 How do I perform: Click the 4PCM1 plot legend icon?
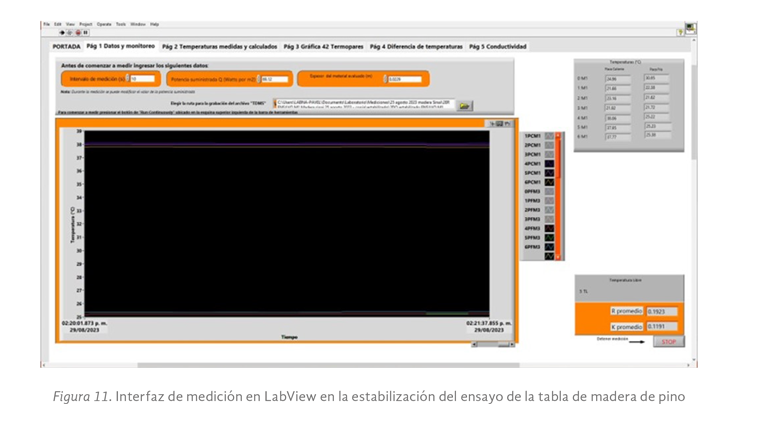click(549, 164)
